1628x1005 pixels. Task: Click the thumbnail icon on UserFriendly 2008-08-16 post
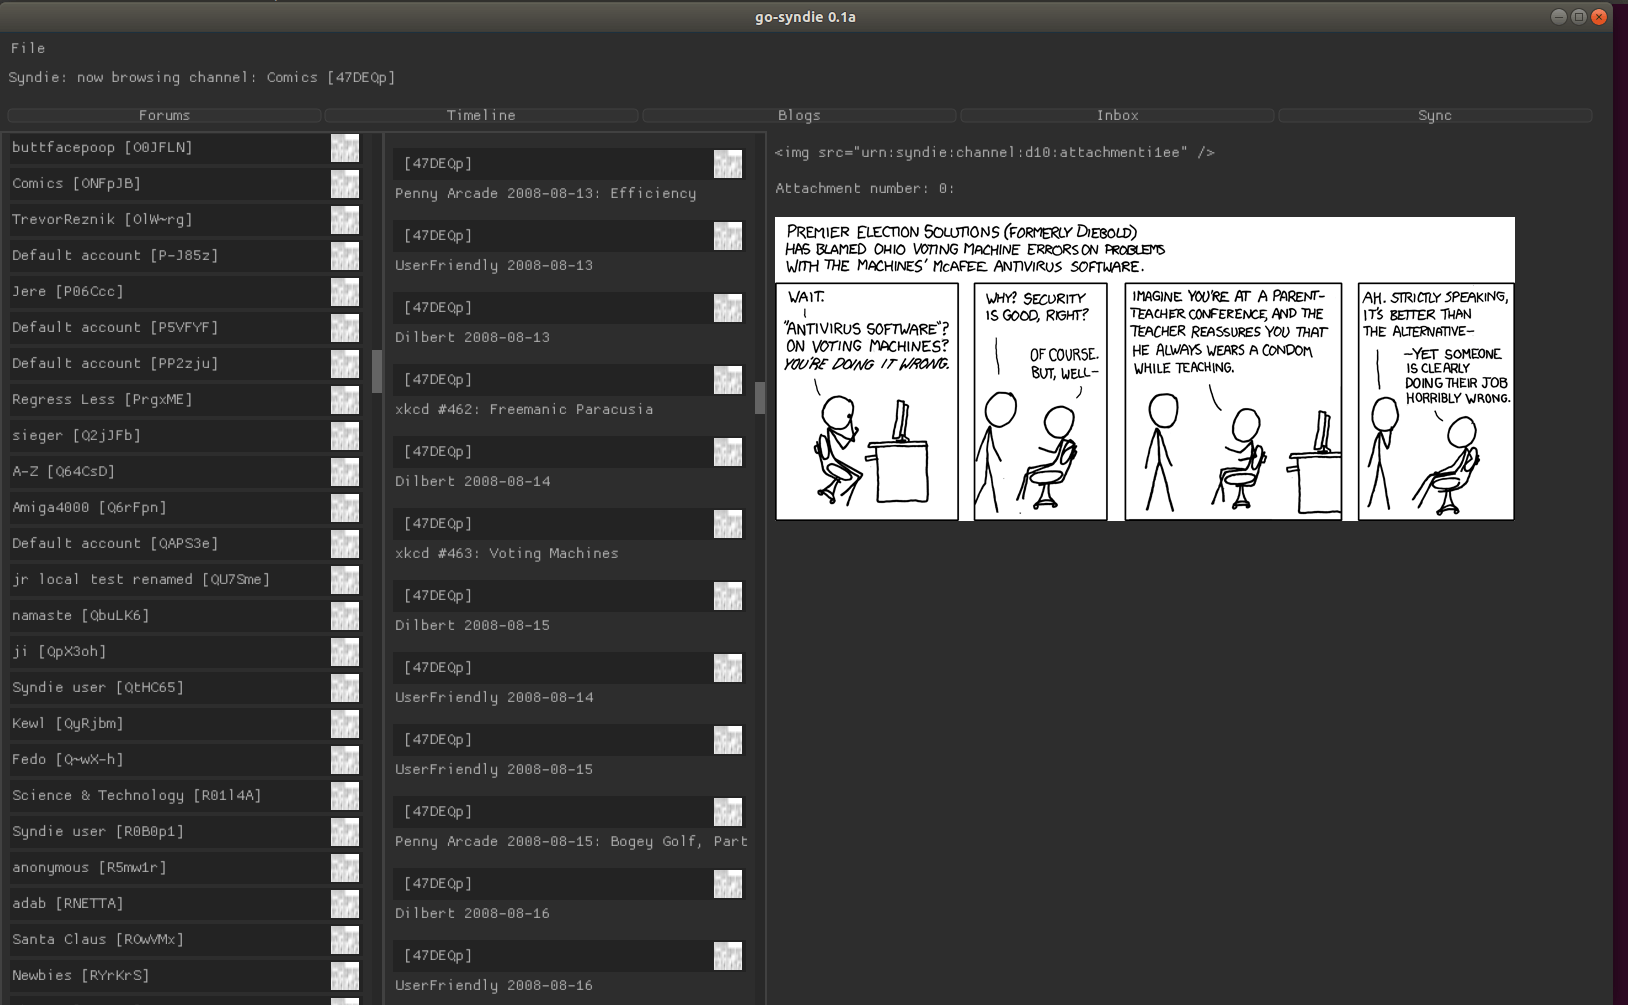click(x=728, y=956)
